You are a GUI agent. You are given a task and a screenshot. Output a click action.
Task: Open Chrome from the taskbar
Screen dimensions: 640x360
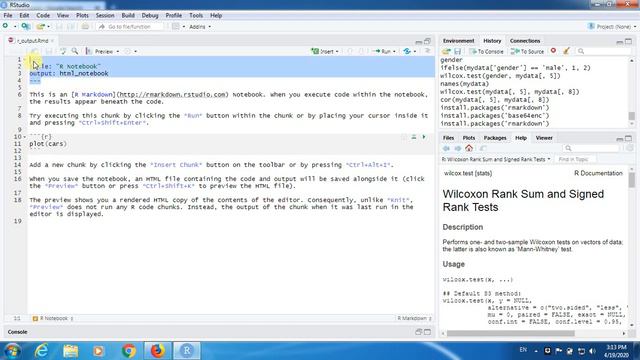(129, 351)
